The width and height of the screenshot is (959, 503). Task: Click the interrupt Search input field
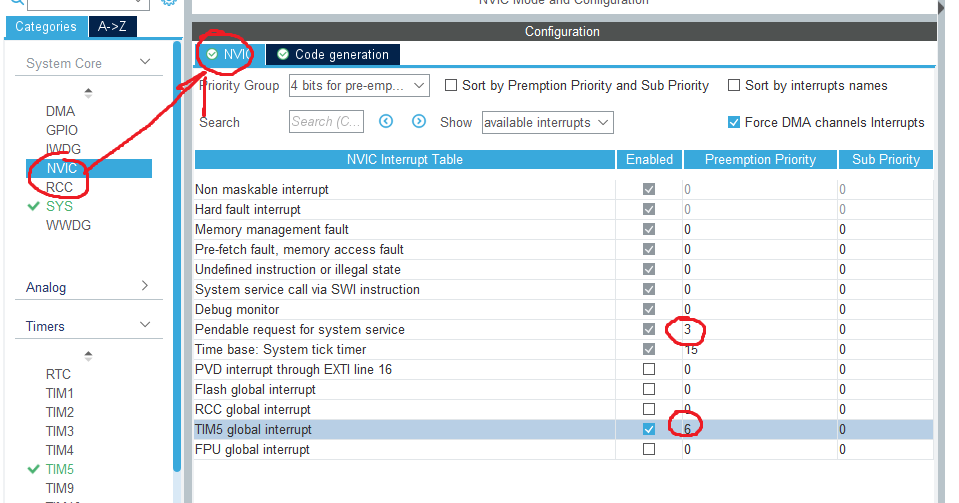coord(326,122)
